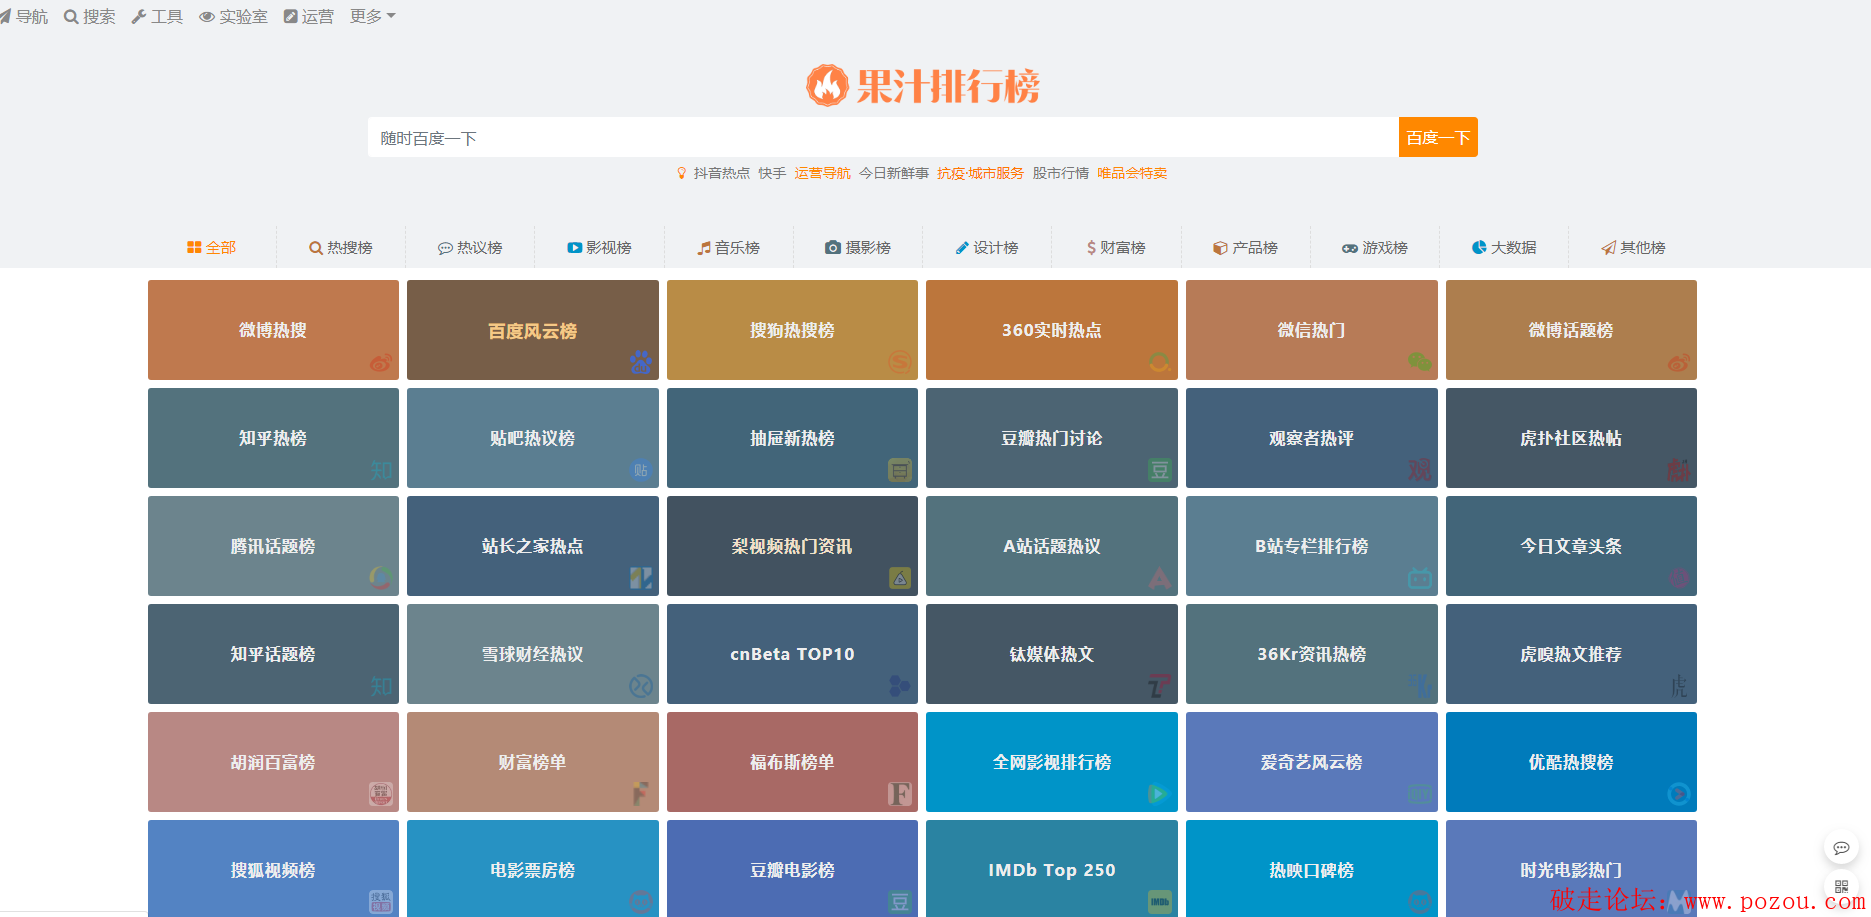Open the 运营导航 link
Viewport: 1871px width, 917px height.
click(x=822, y=173)
